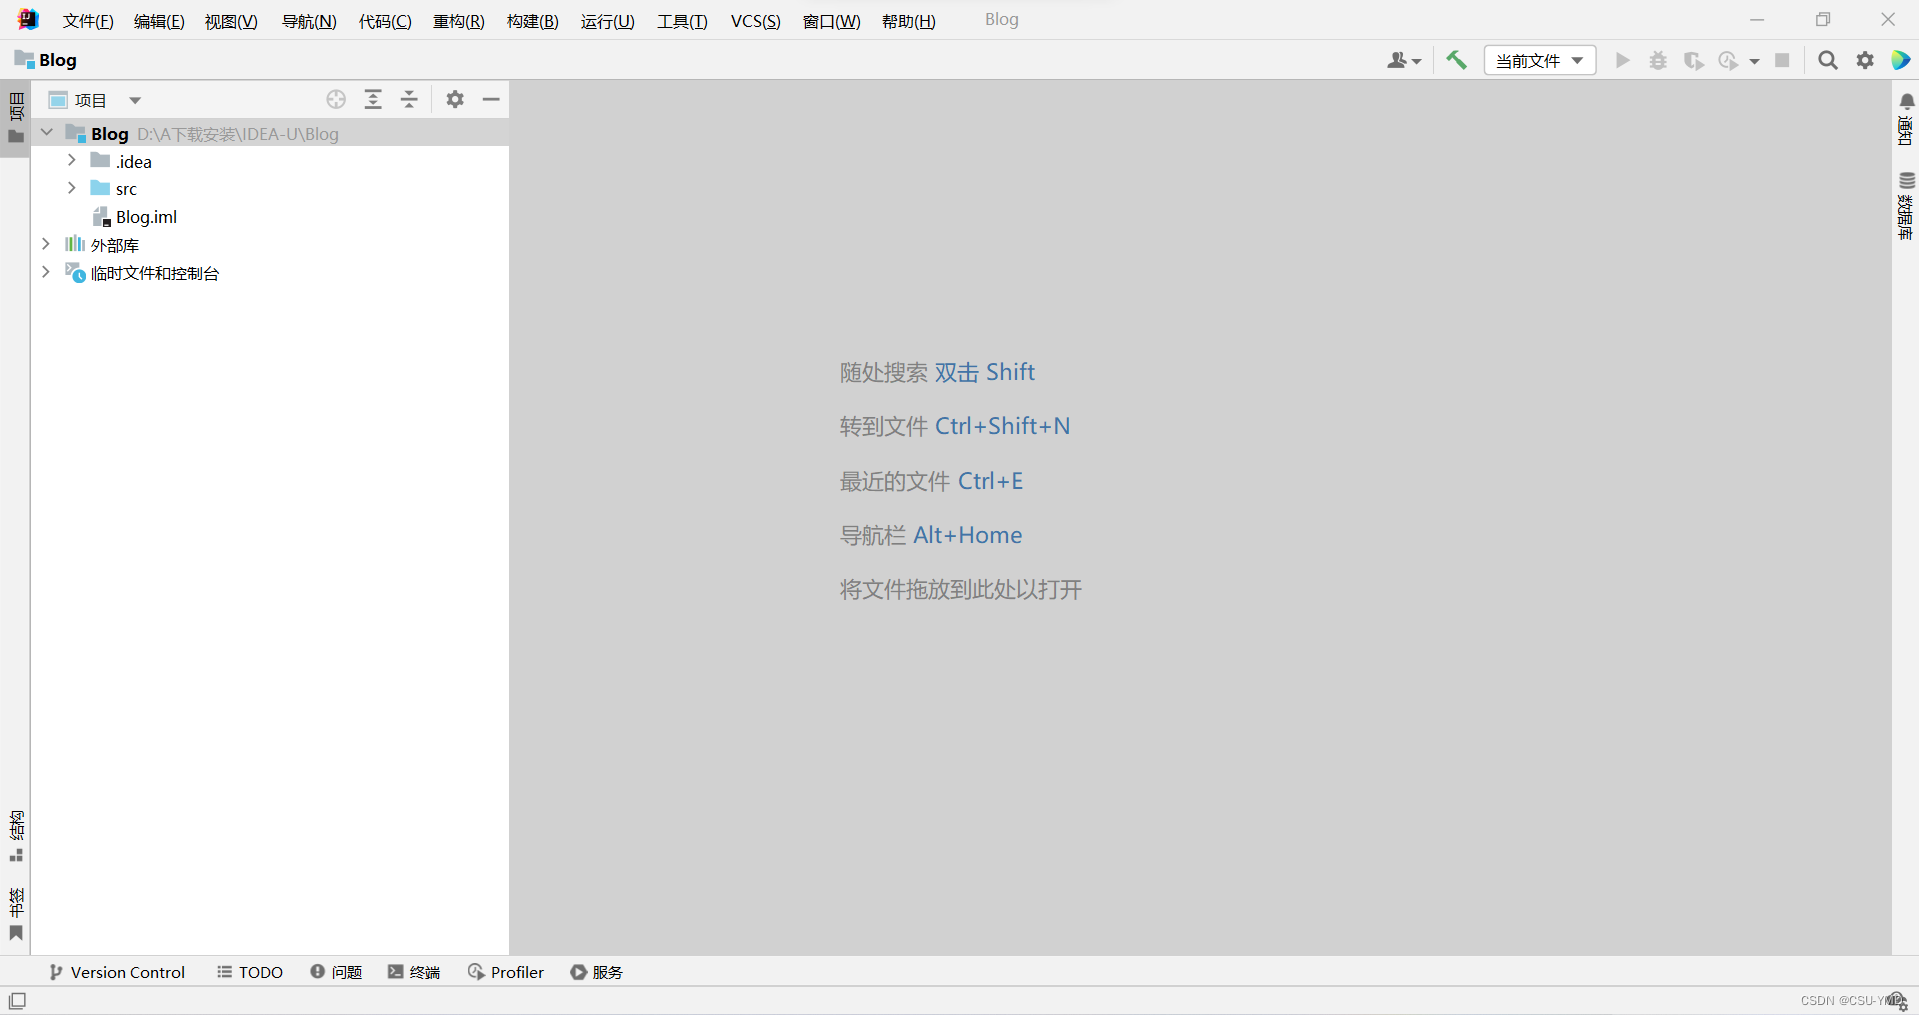Open IDE settings gear in toolbar
This screenshot has width=1919, height=1015.
(1865, 61)
